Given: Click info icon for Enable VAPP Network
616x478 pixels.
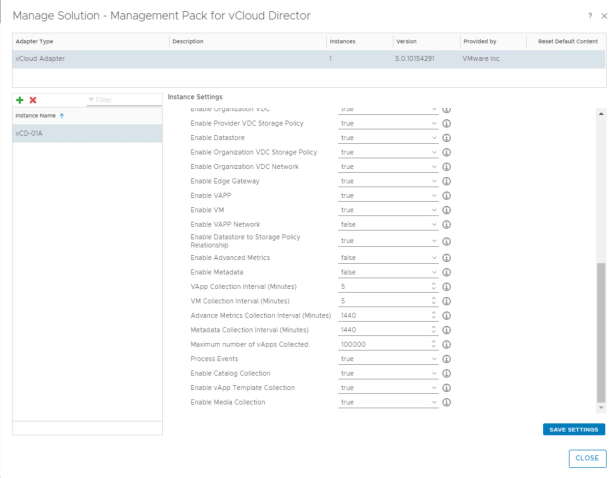Looking at the screenshot, I should pyautogui.click(x=447, y=225).
